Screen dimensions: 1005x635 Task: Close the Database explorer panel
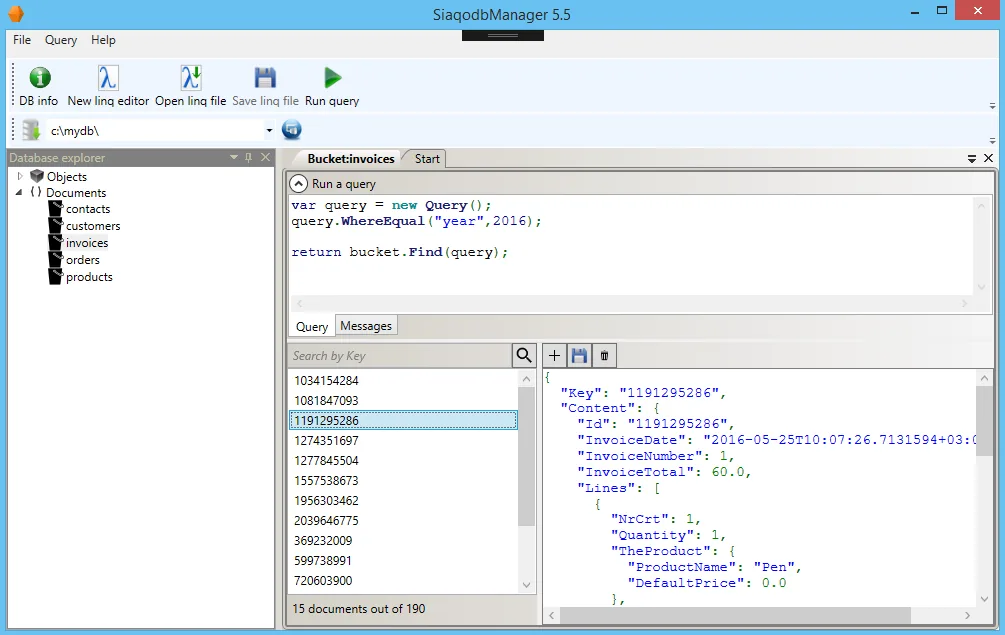[x=265, y=158]
